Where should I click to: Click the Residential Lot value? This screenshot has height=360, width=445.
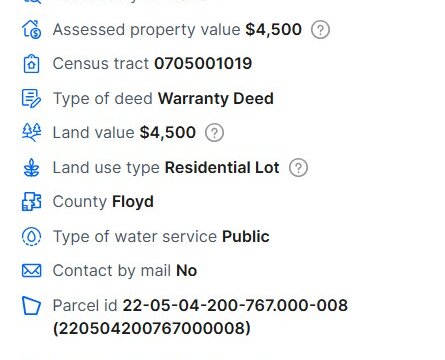tap(222, 167)
